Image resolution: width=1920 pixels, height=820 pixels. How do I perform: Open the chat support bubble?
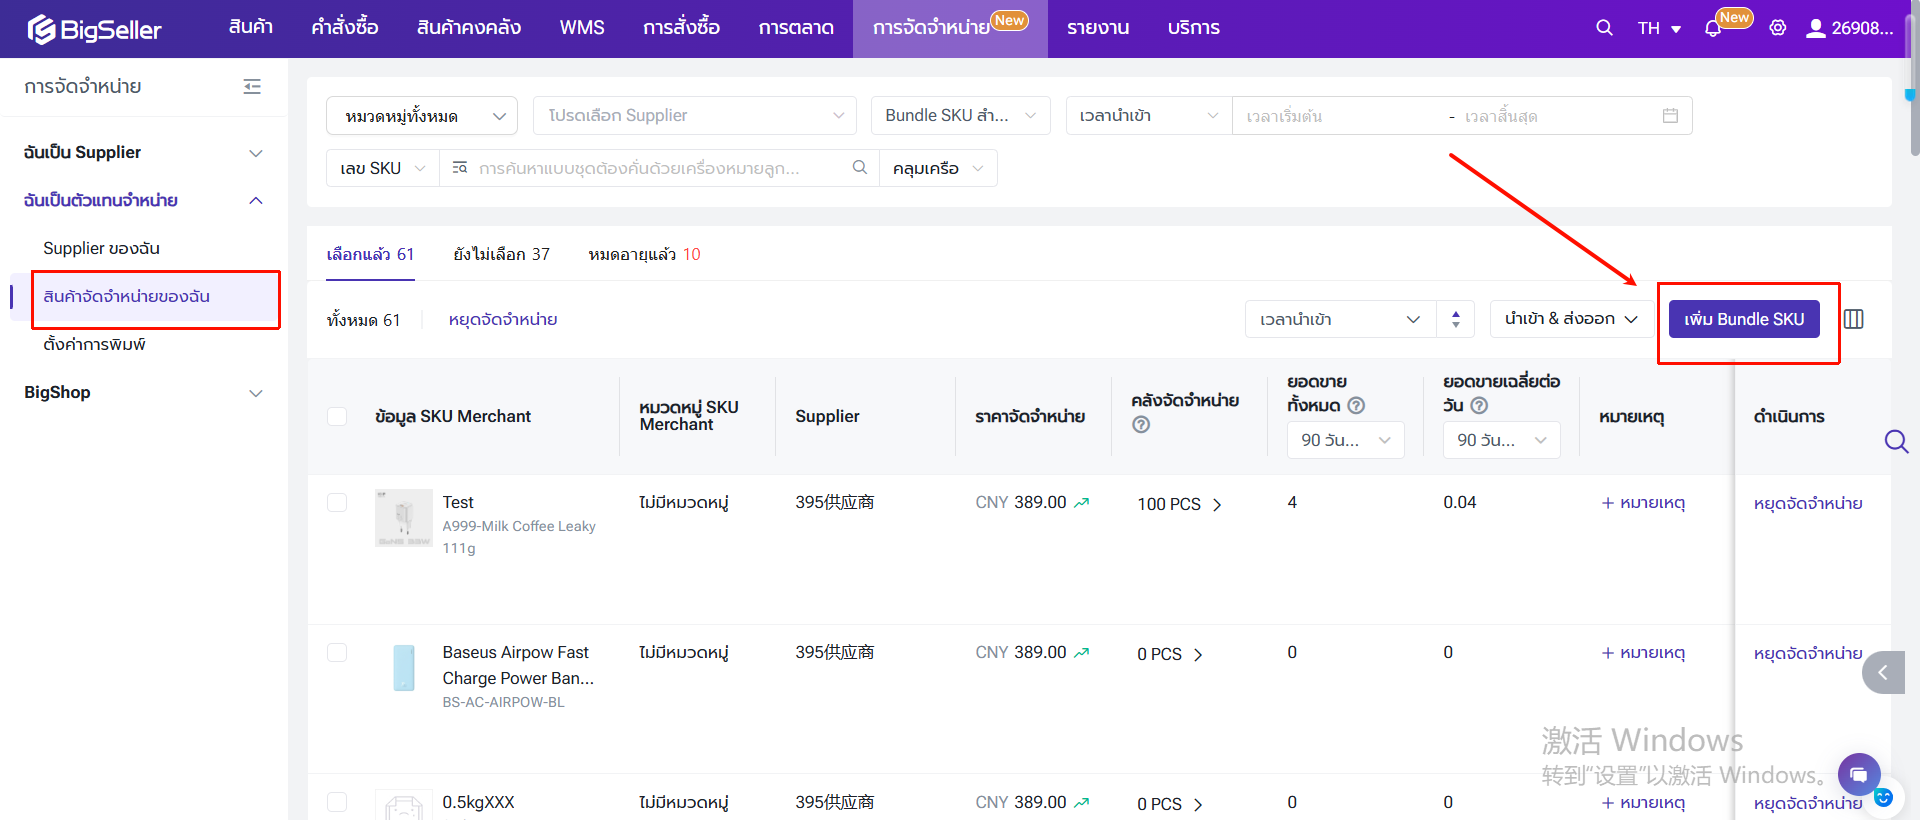point(1858,775)
